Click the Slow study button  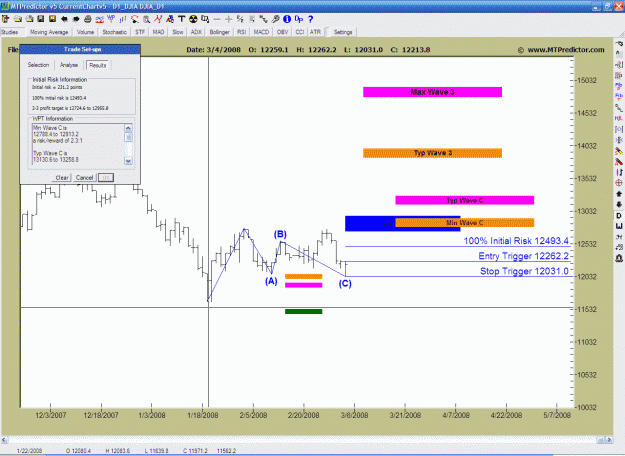tap(178, 32)
